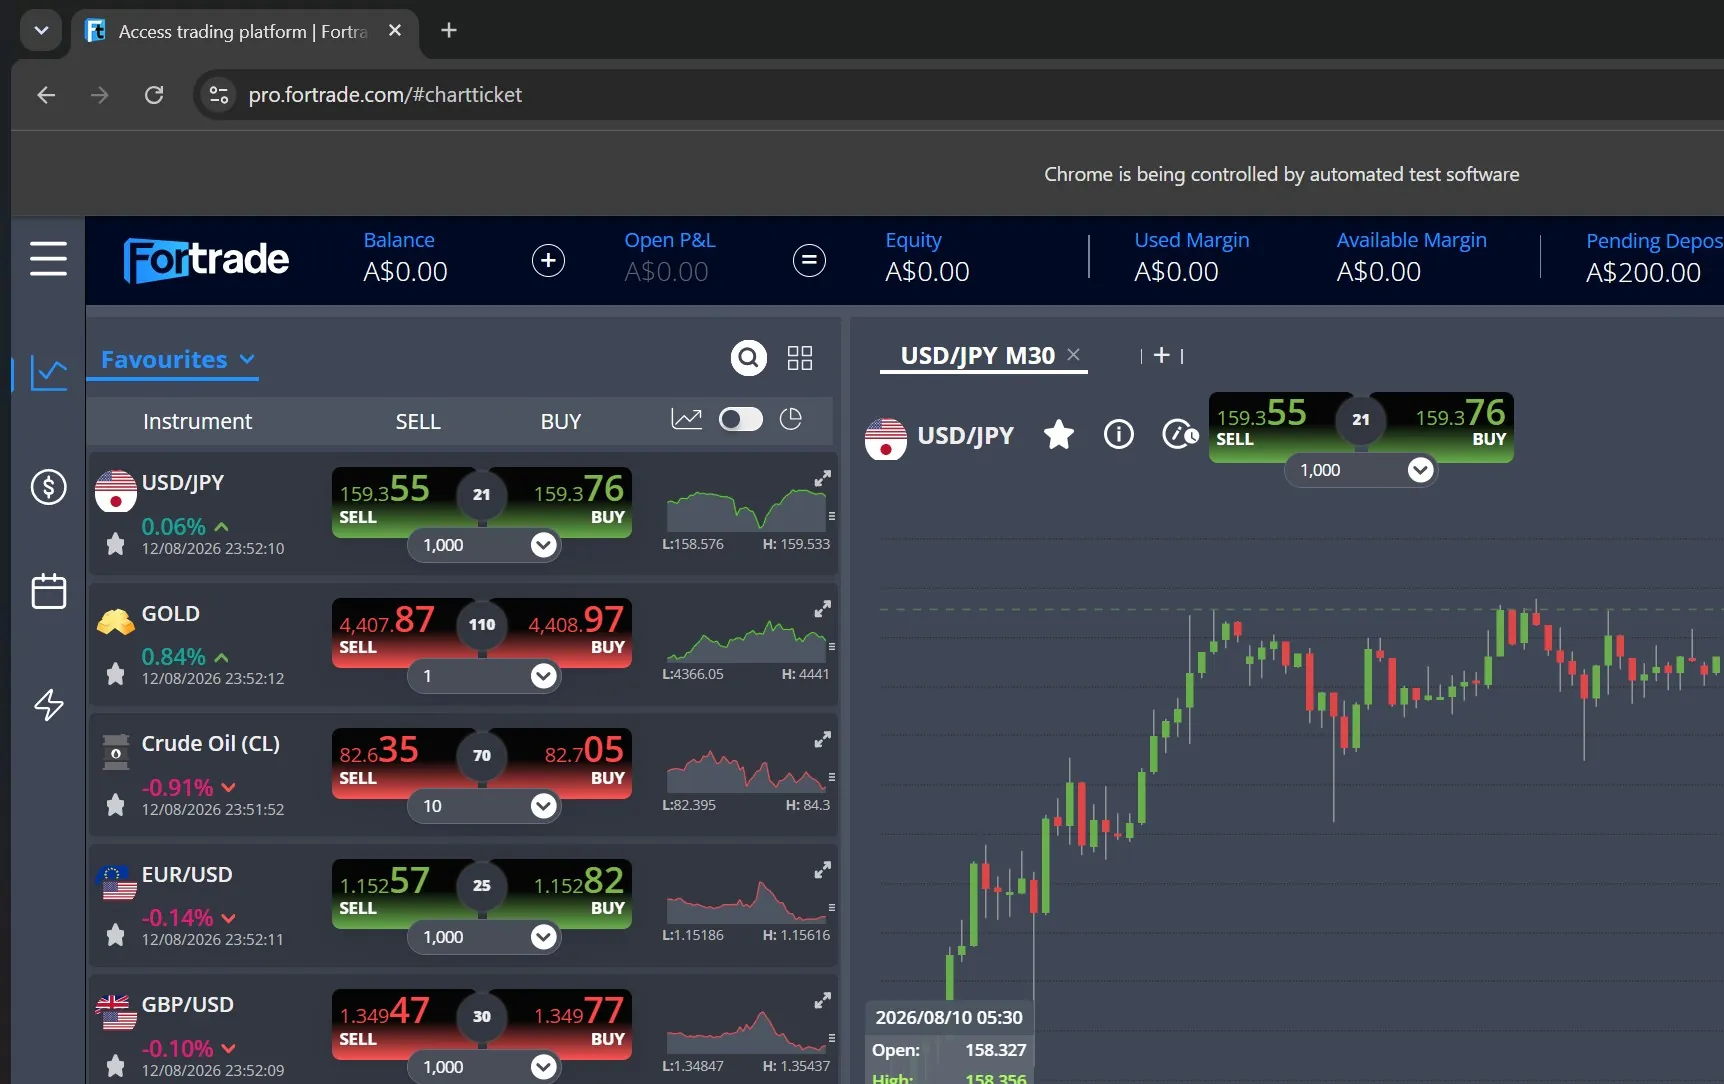The width and height of the screenshot is (1724, 1084).
Task: Expand the Crude Oil mini chart
Action: point(822,740)
